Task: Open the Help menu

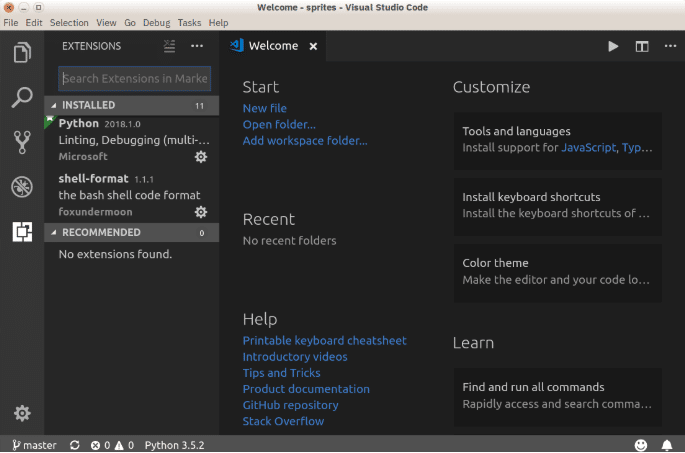Action: click(x=218, y=23)
